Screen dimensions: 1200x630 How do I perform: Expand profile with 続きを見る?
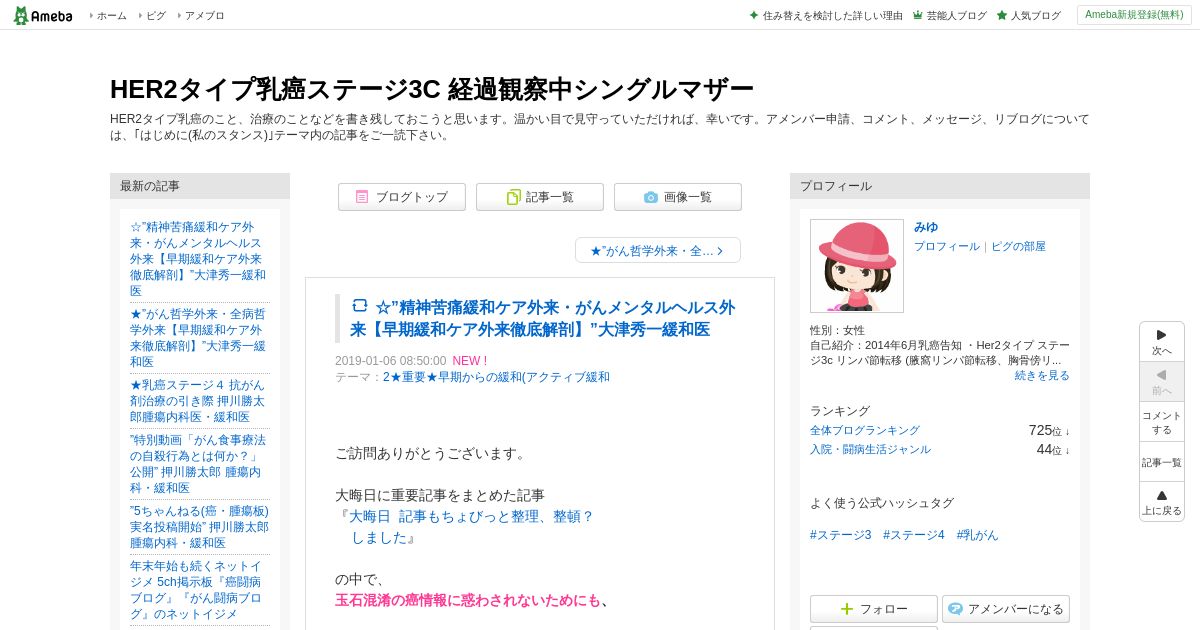(1042, 375)
